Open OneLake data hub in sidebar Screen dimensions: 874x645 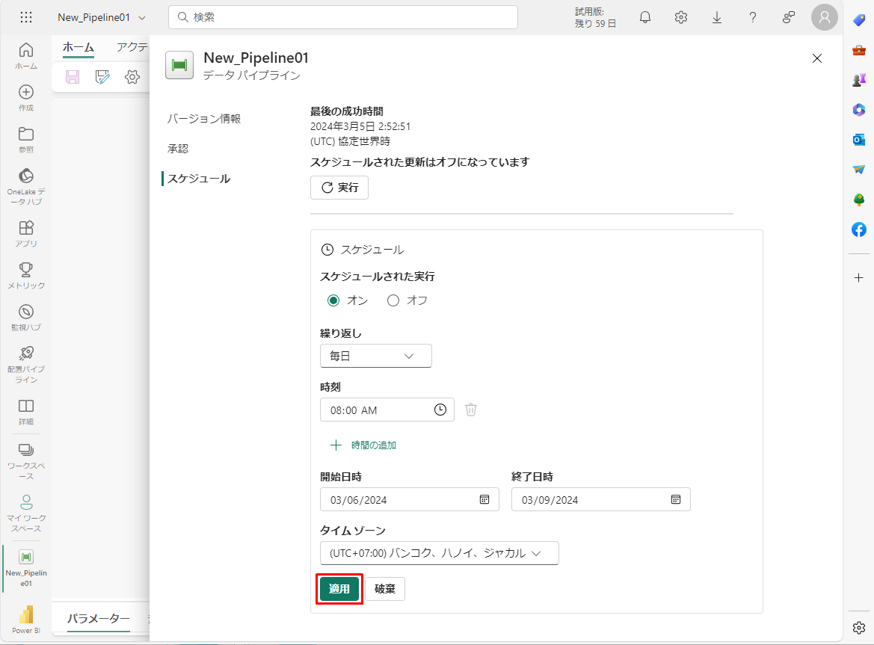pos(26,184)
